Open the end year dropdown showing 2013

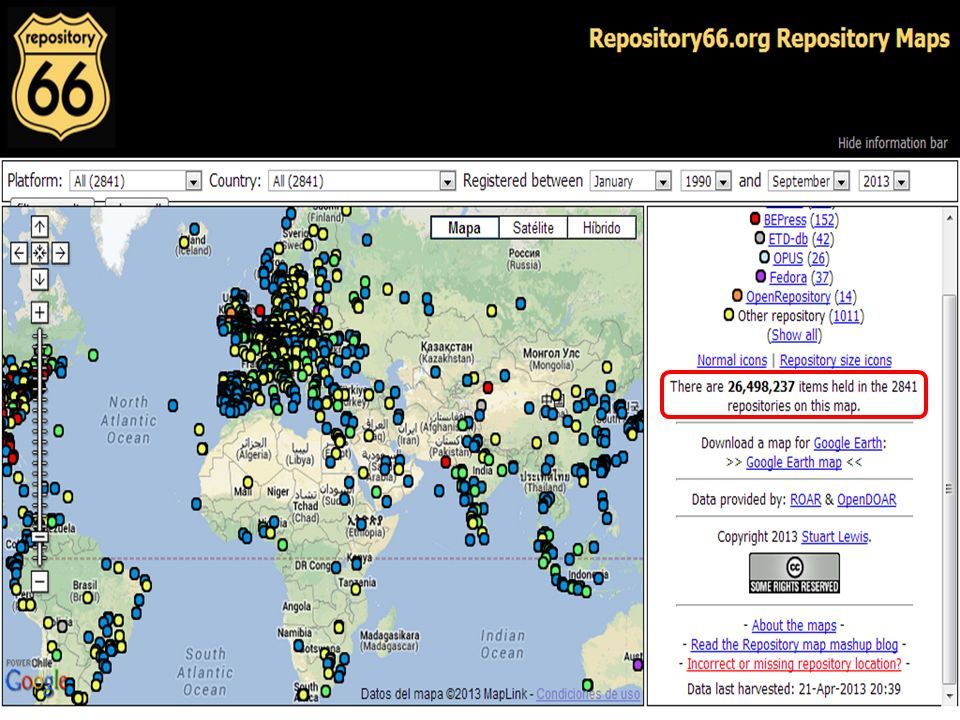click(x=884, y=181)
